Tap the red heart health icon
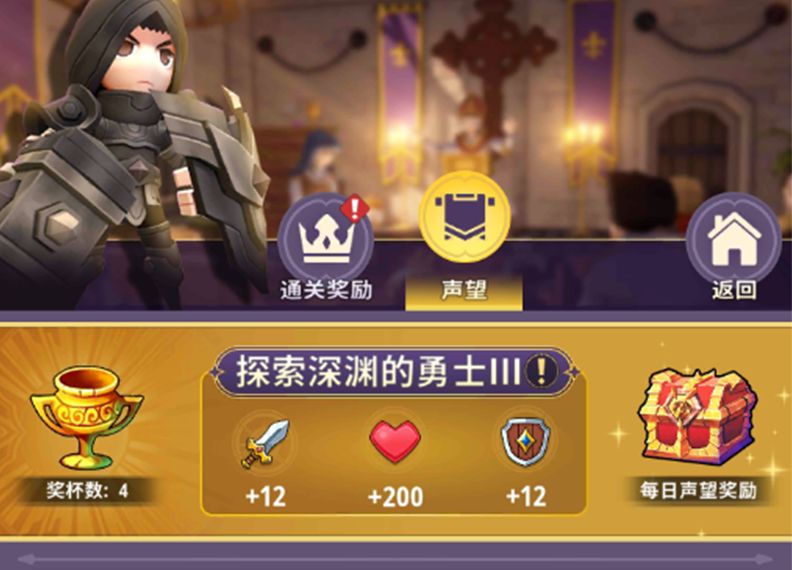Viewport: 792px width, 570px height. (x=395, y=442)
